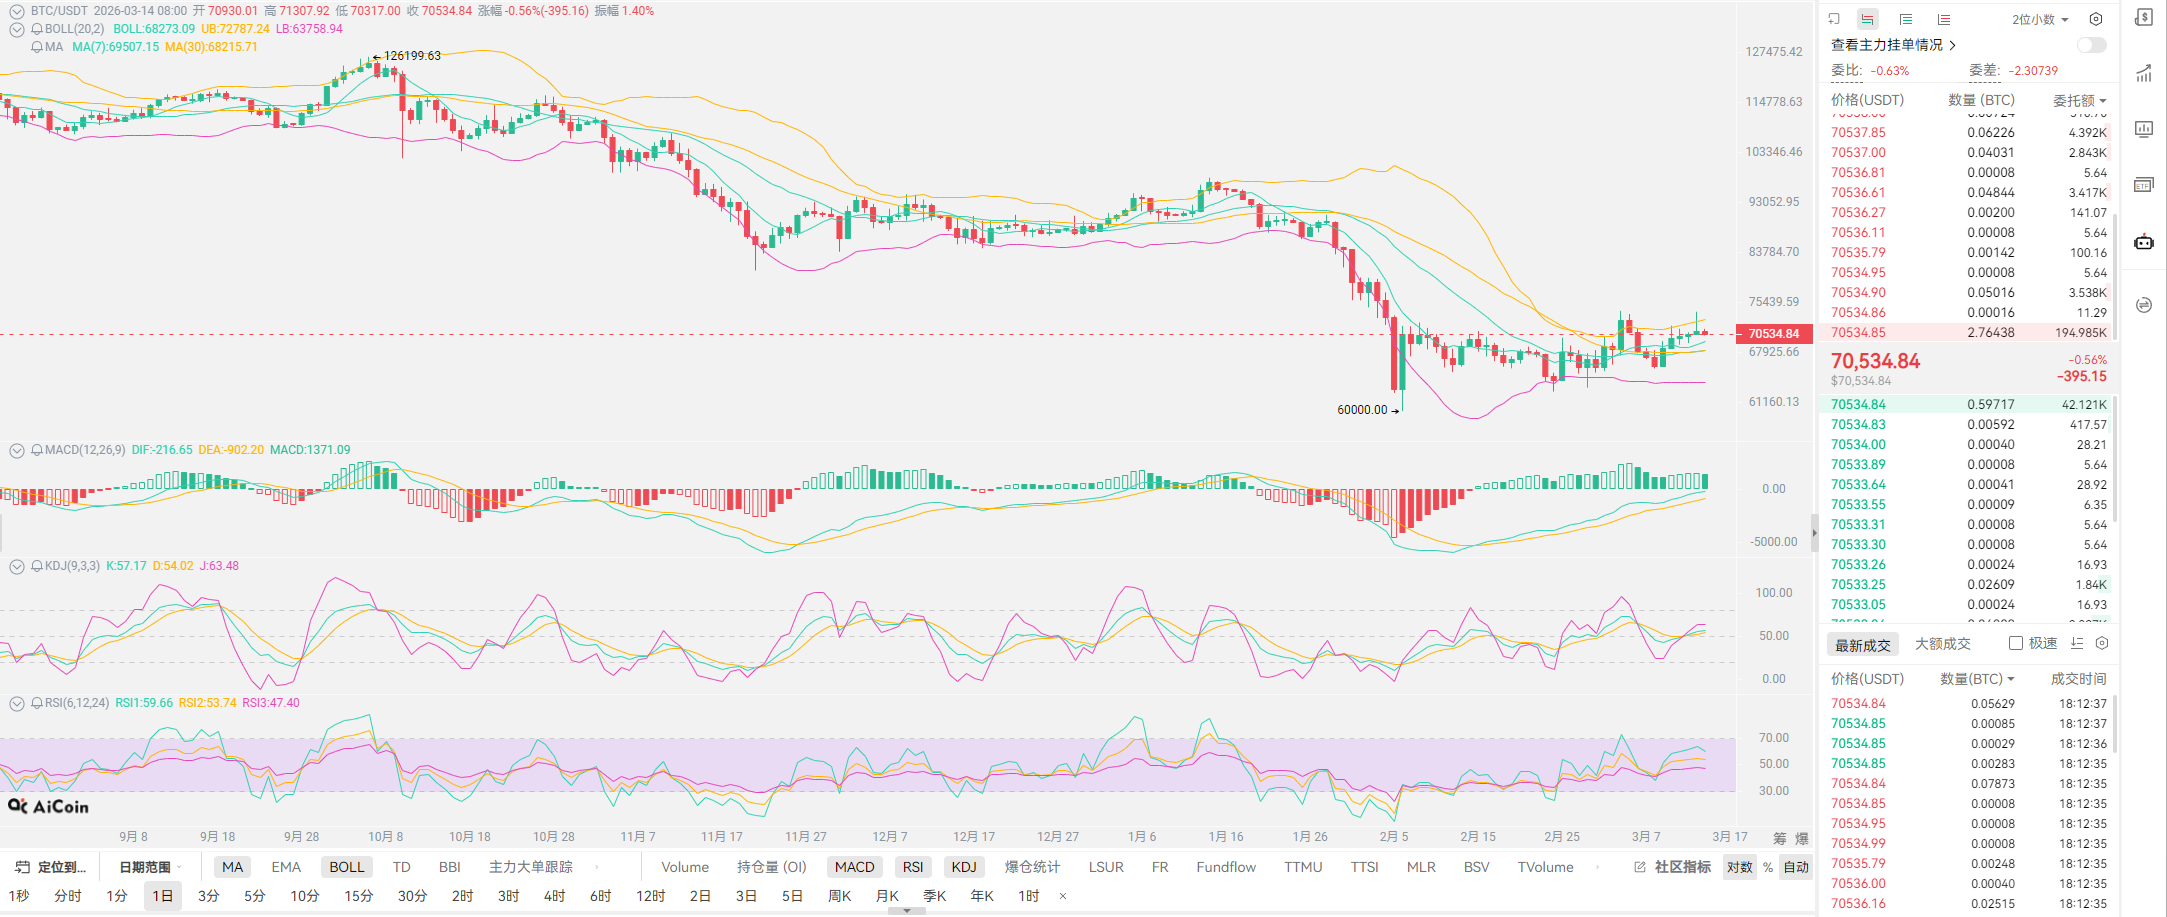The image size is (2167, 917).
Task: Open recent trades settings hexagon icon
Action: [2102, 643]
